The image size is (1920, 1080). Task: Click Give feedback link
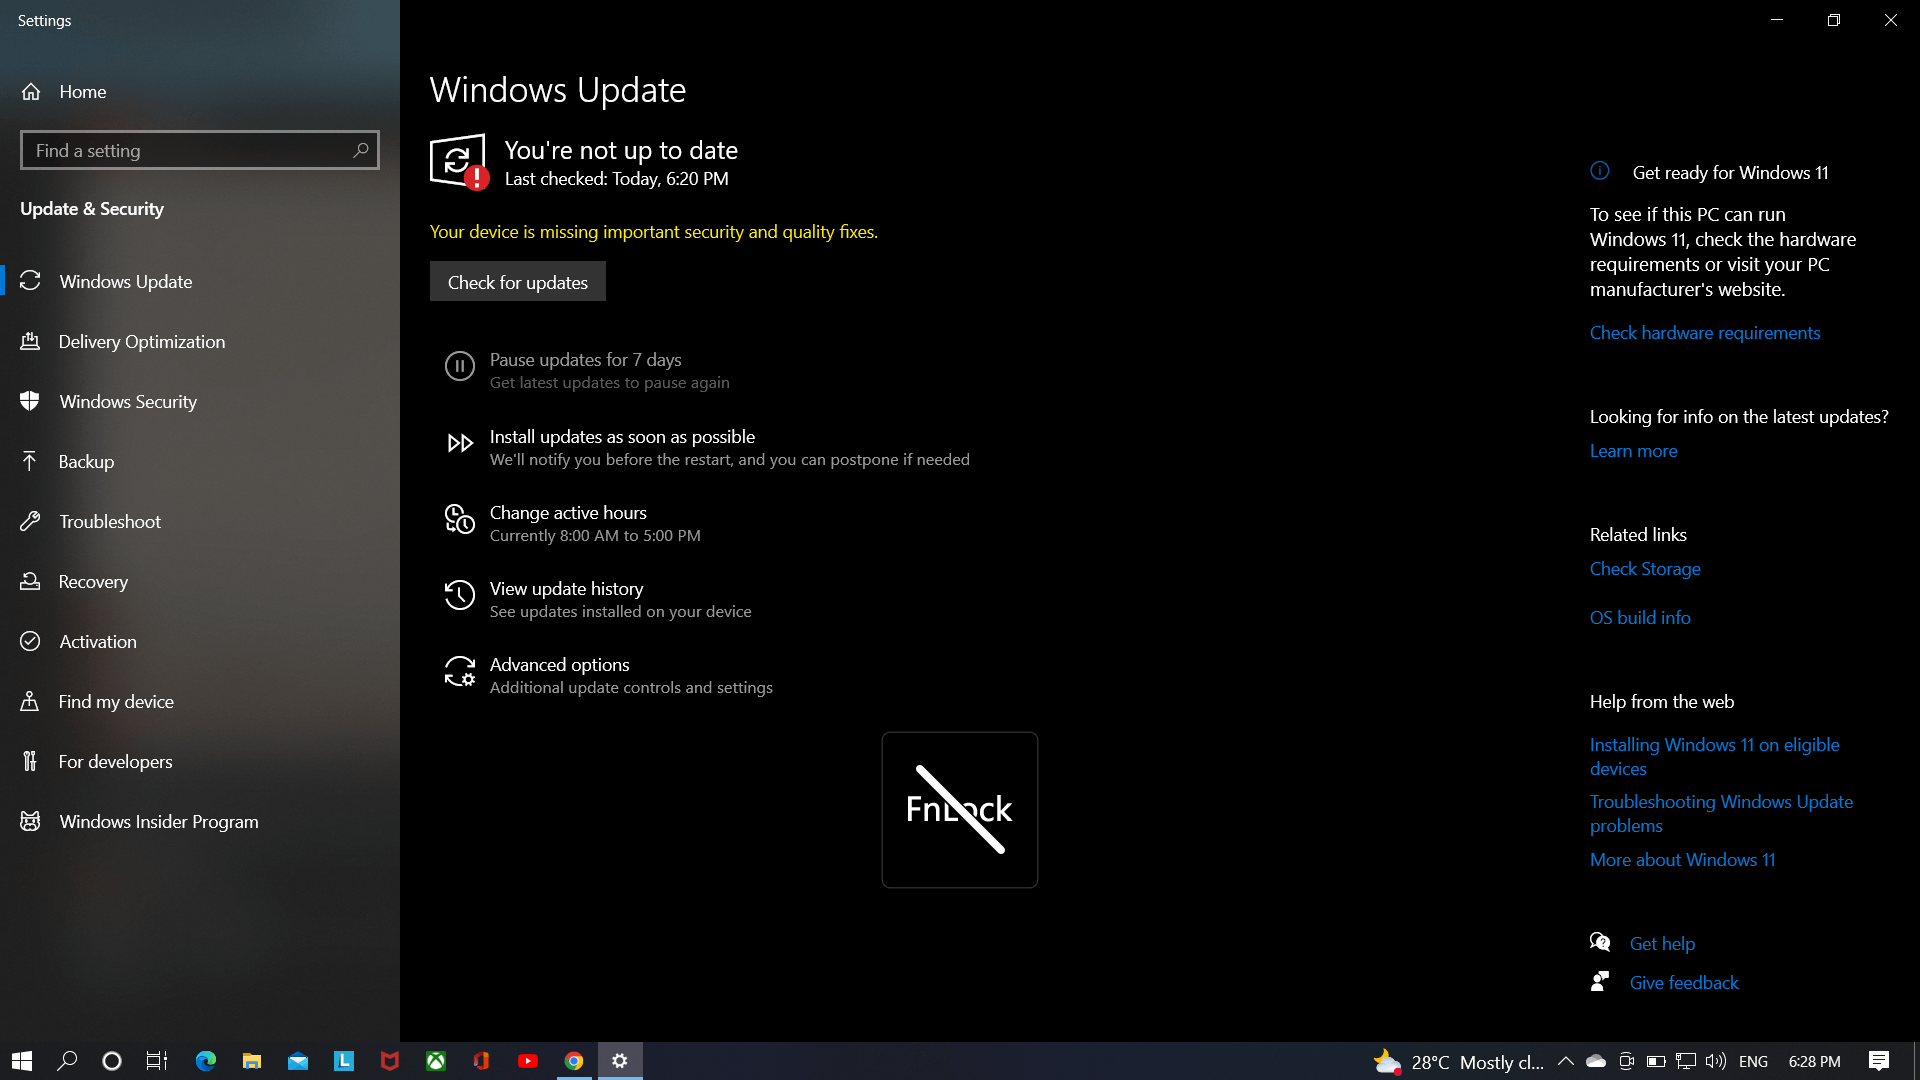click(1684, 983)
